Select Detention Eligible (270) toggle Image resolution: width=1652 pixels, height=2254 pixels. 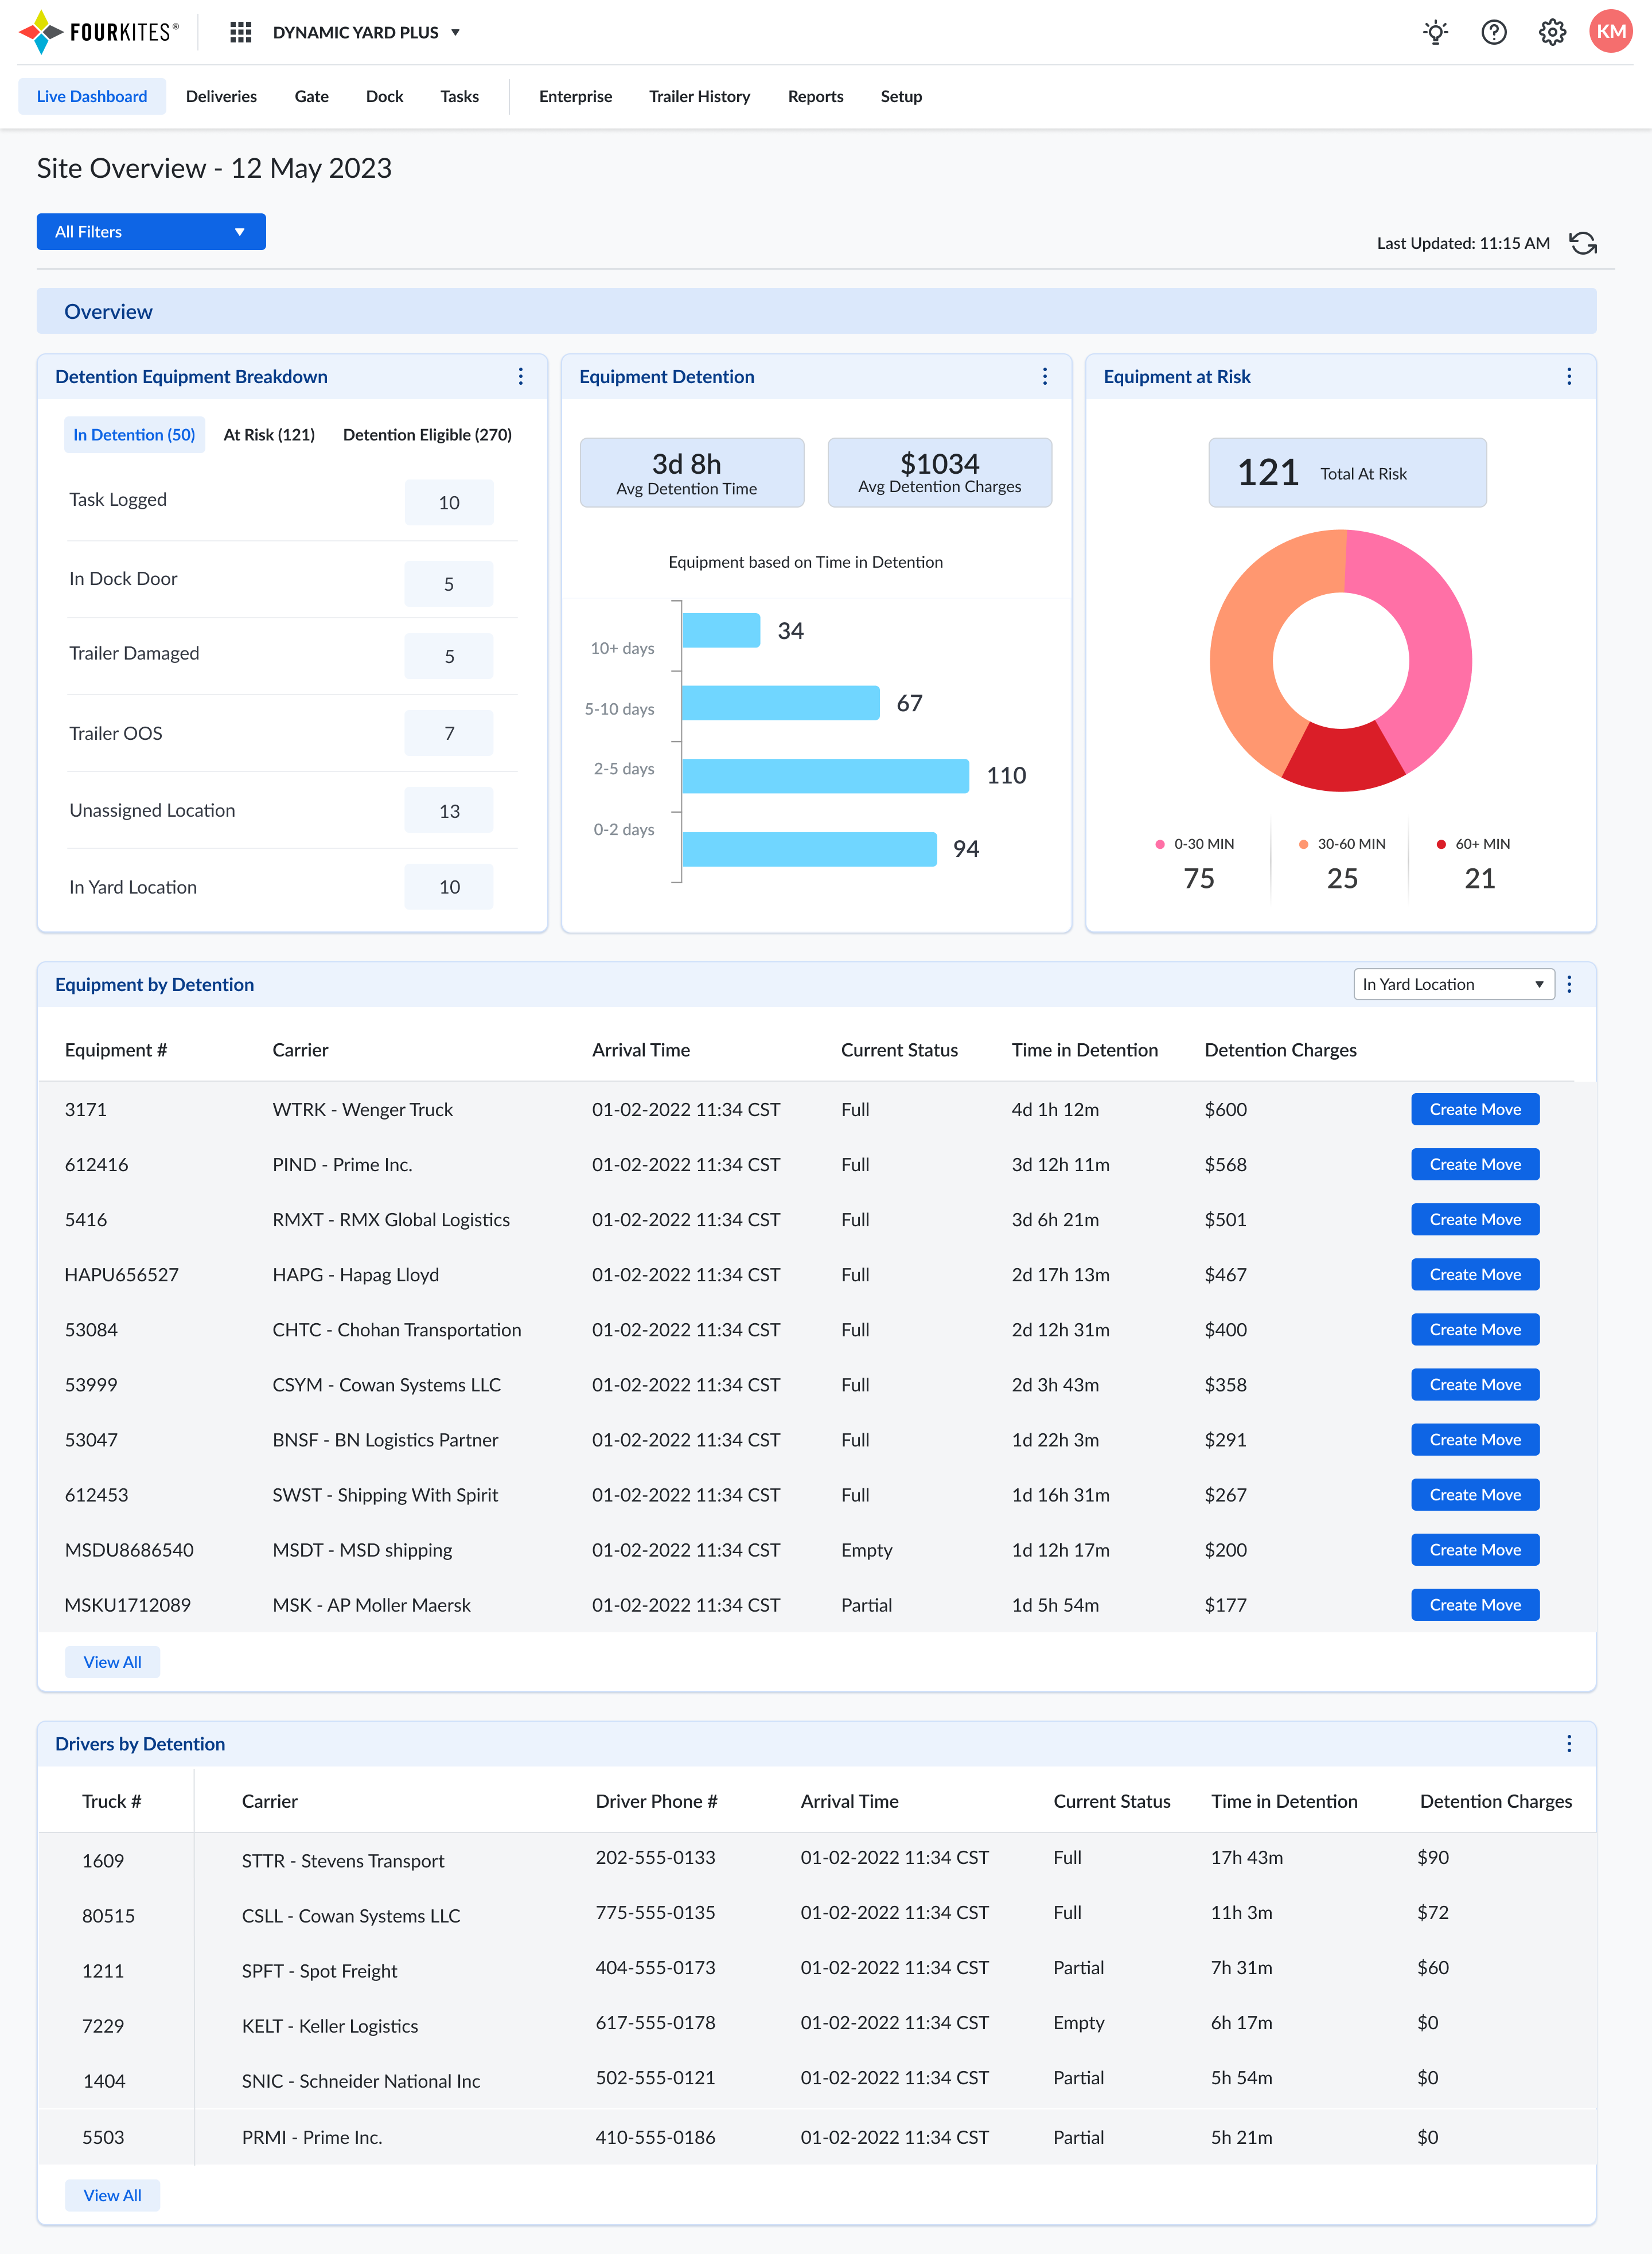pos(427,435)
